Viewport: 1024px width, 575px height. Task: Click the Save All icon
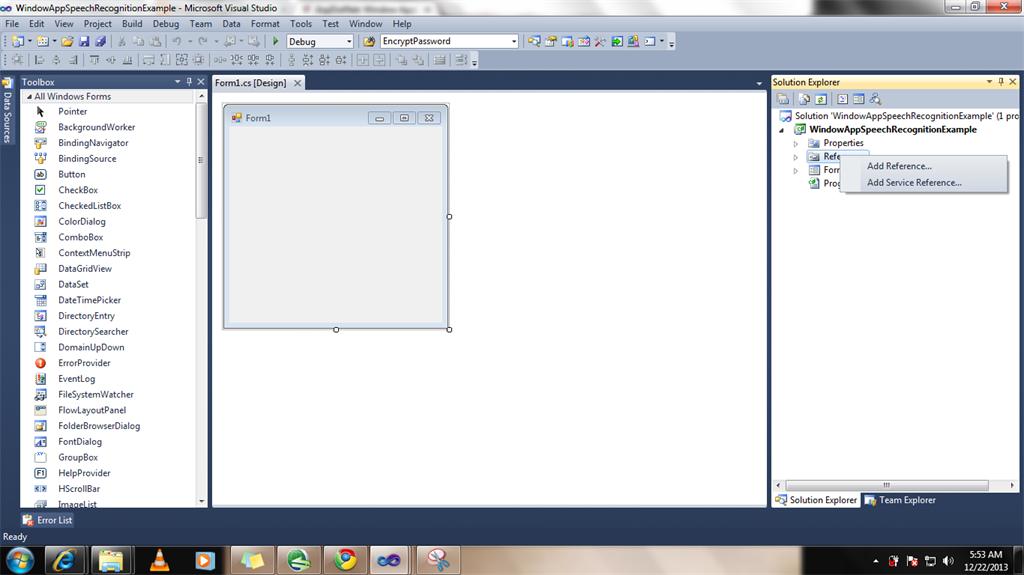click(x=101, y=41)
